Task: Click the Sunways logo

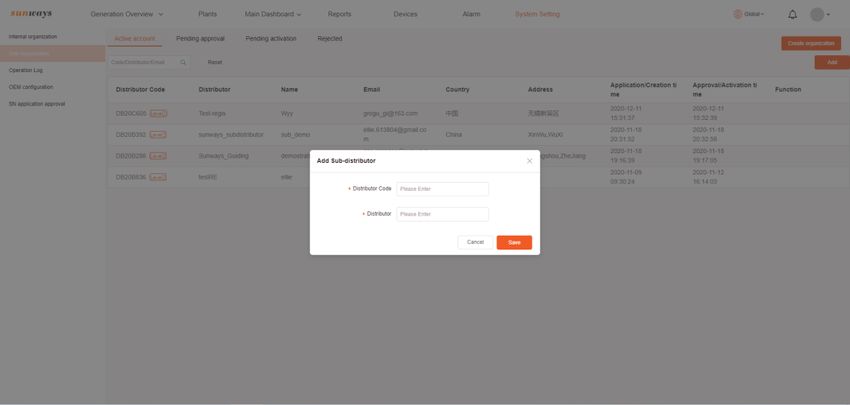Action: click(31, 14)
